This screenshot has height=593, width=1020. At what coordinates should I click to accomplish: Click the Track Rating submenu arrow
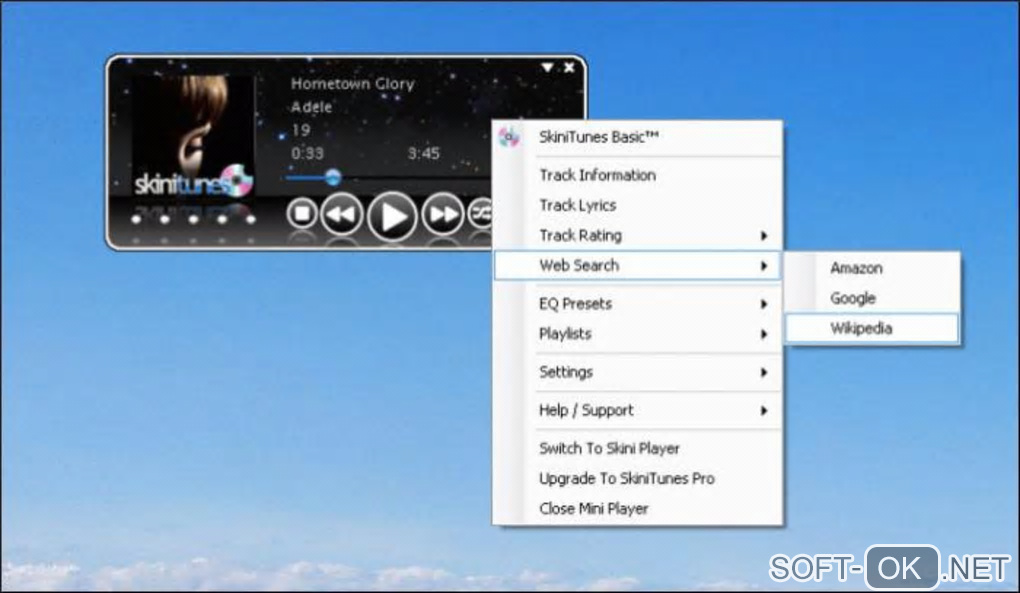point(764,236)
